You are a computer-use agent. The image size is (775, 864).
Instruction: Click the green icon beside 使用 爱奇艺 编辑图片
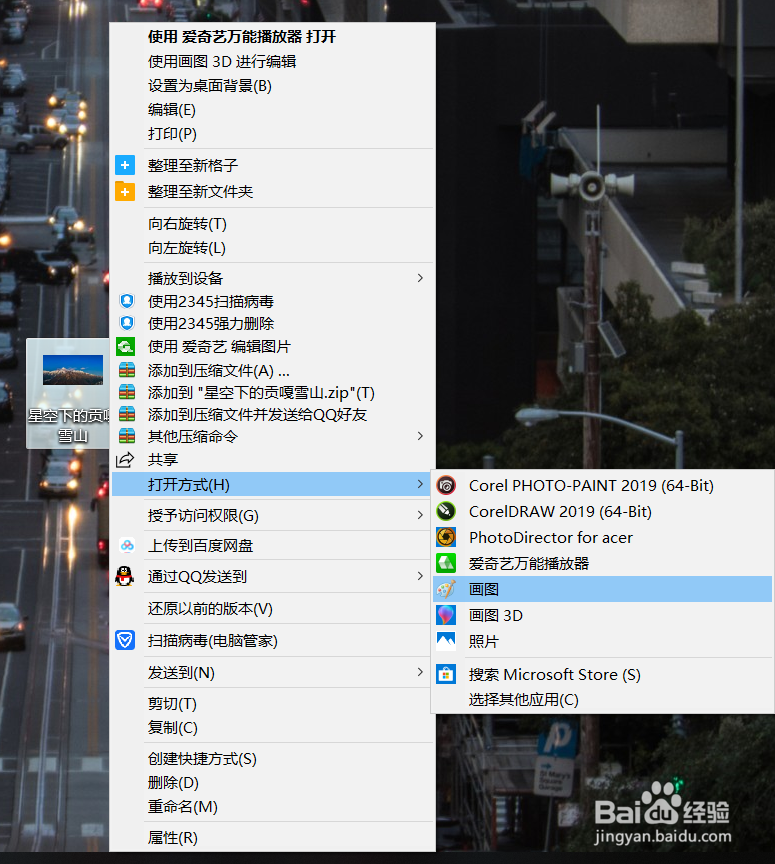pyautogui.click(x=126, y=346)
